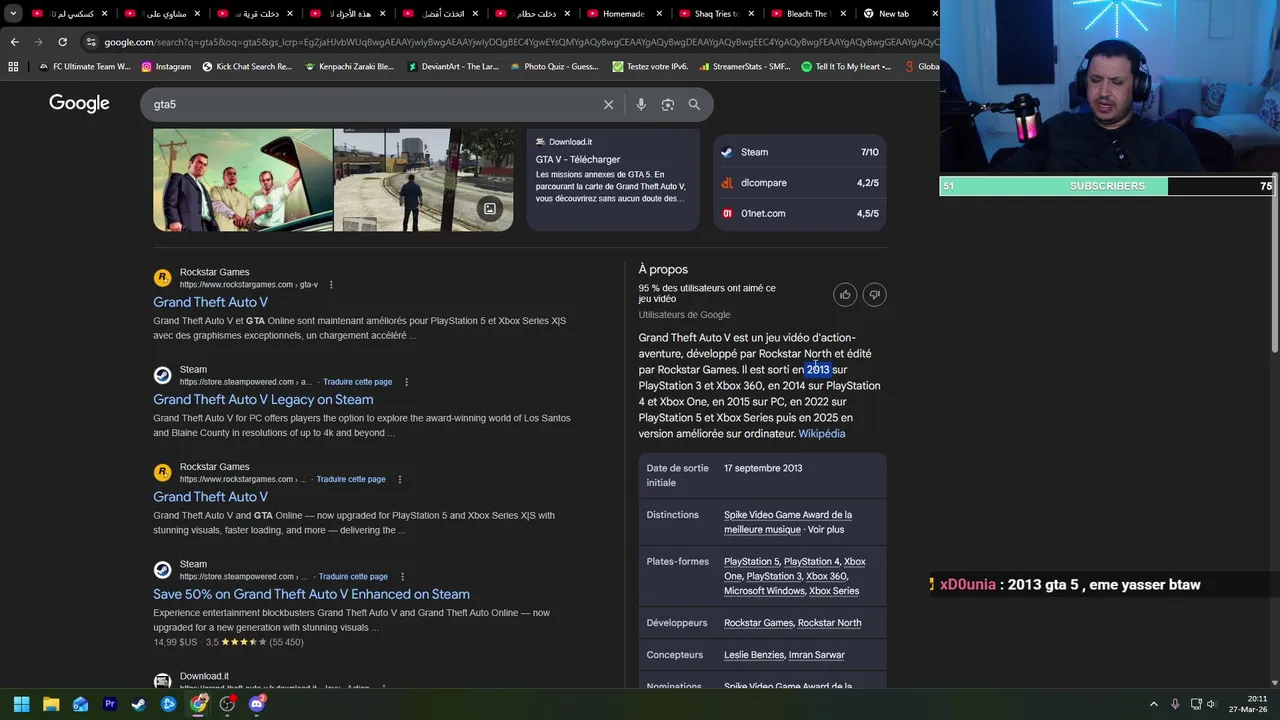Open Photo Quiz bookmark
Viewport: 1280px width, 720px height.
pos(555,66)
